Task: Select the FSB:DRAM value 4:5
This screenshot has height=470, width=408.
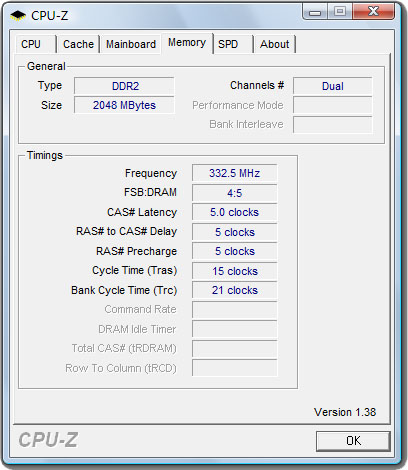Action: (x=235, y=193)
